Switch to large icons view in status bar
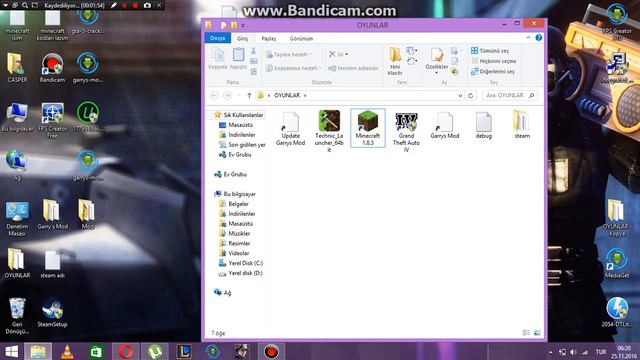The width and height of the screenshot is (640, 360). (x=537, y=333)
